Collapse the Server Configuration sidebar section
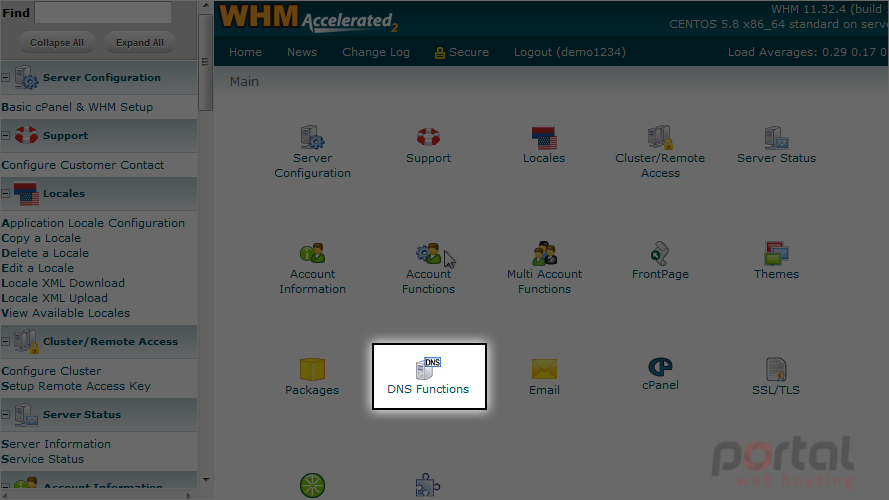 [x=6, y=77]
